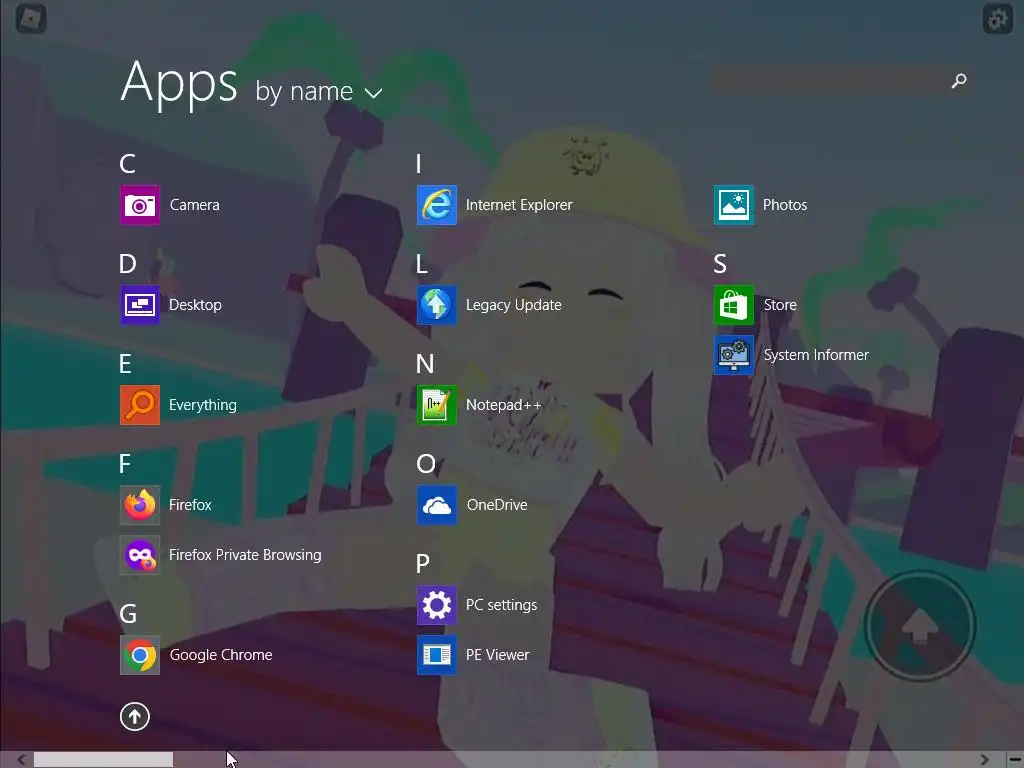Select the letter F group header
This screenshot has height=768, width=1024.
[x=125, y=464]
